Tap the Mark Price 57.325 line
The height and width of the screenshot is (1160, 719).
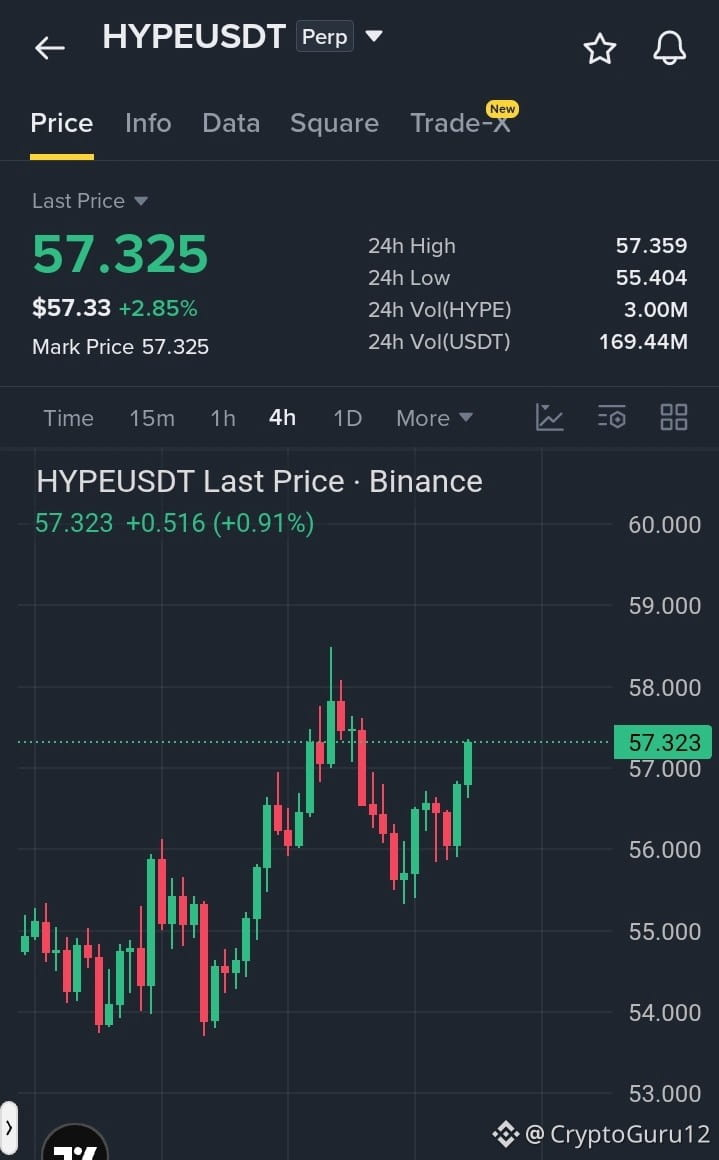coord(121,347)
